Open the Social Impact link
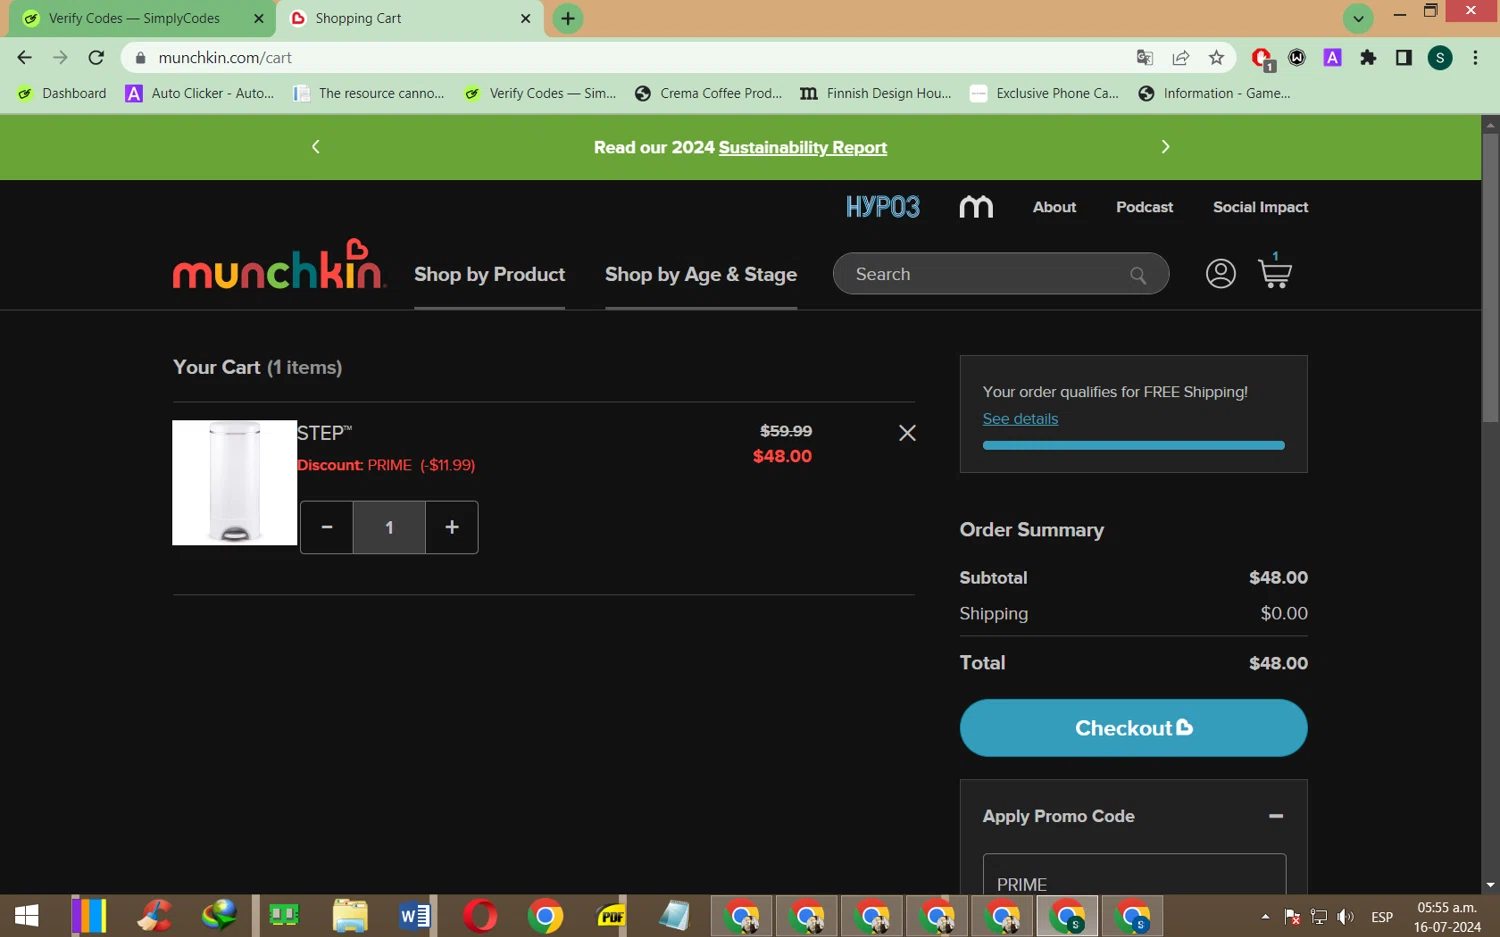The image size is (1500, 937). (x=1260, y=207)
